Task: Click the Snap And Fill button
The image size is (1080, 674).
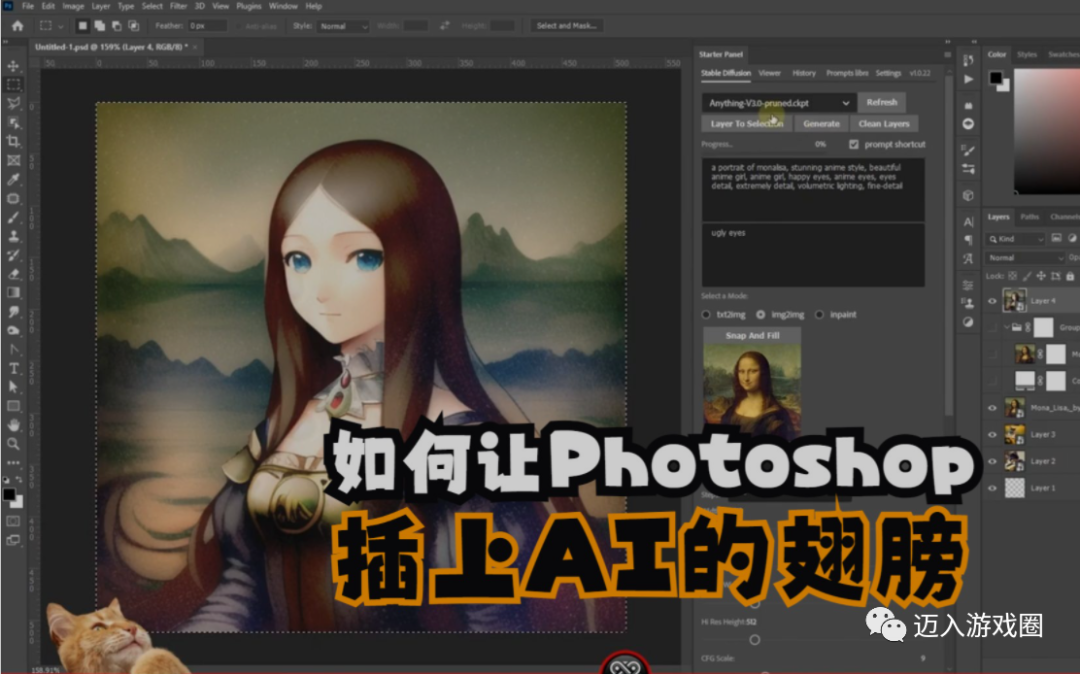Action: click(x=752, y=335)
